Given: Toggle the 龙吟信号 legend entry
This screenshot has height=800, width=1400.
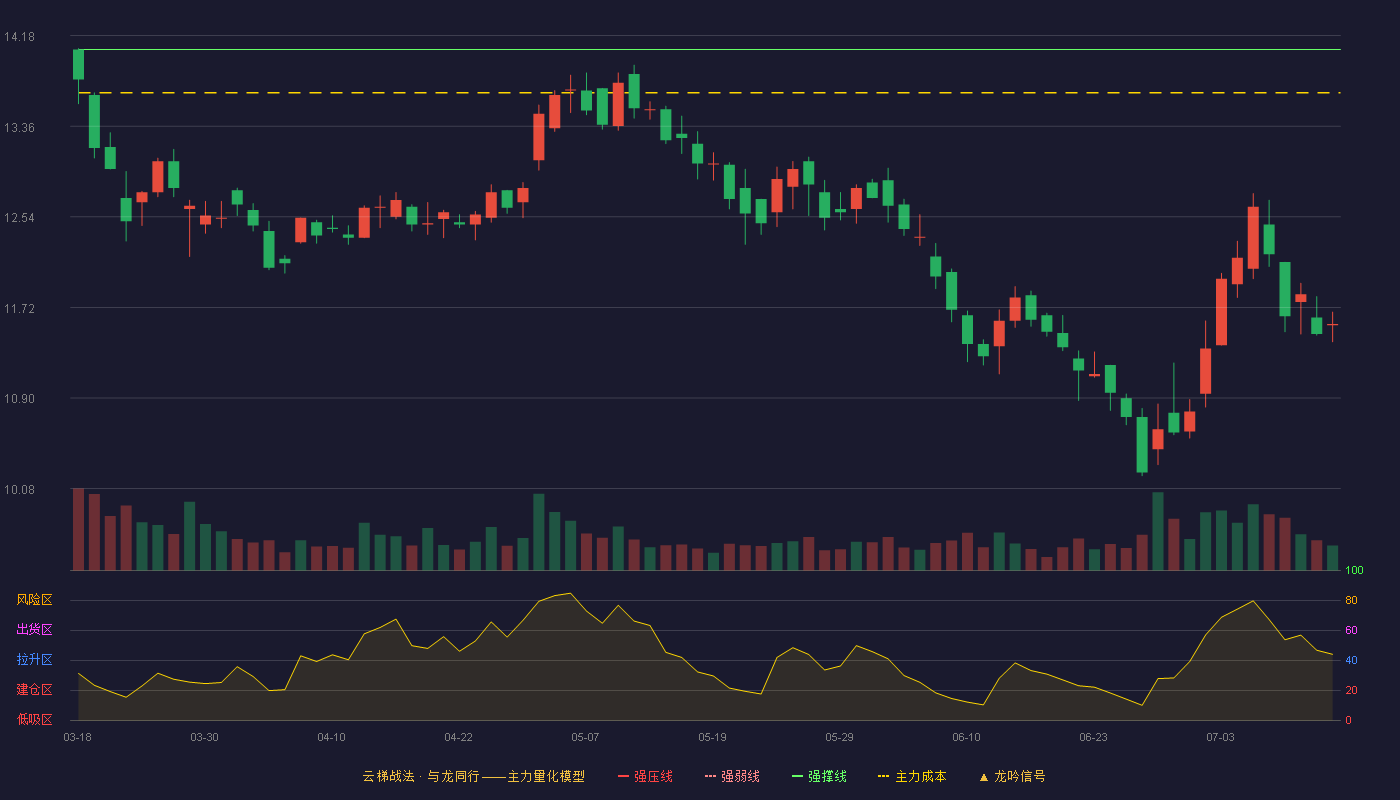Looking at the screenshot, I should coord(1011,776).
